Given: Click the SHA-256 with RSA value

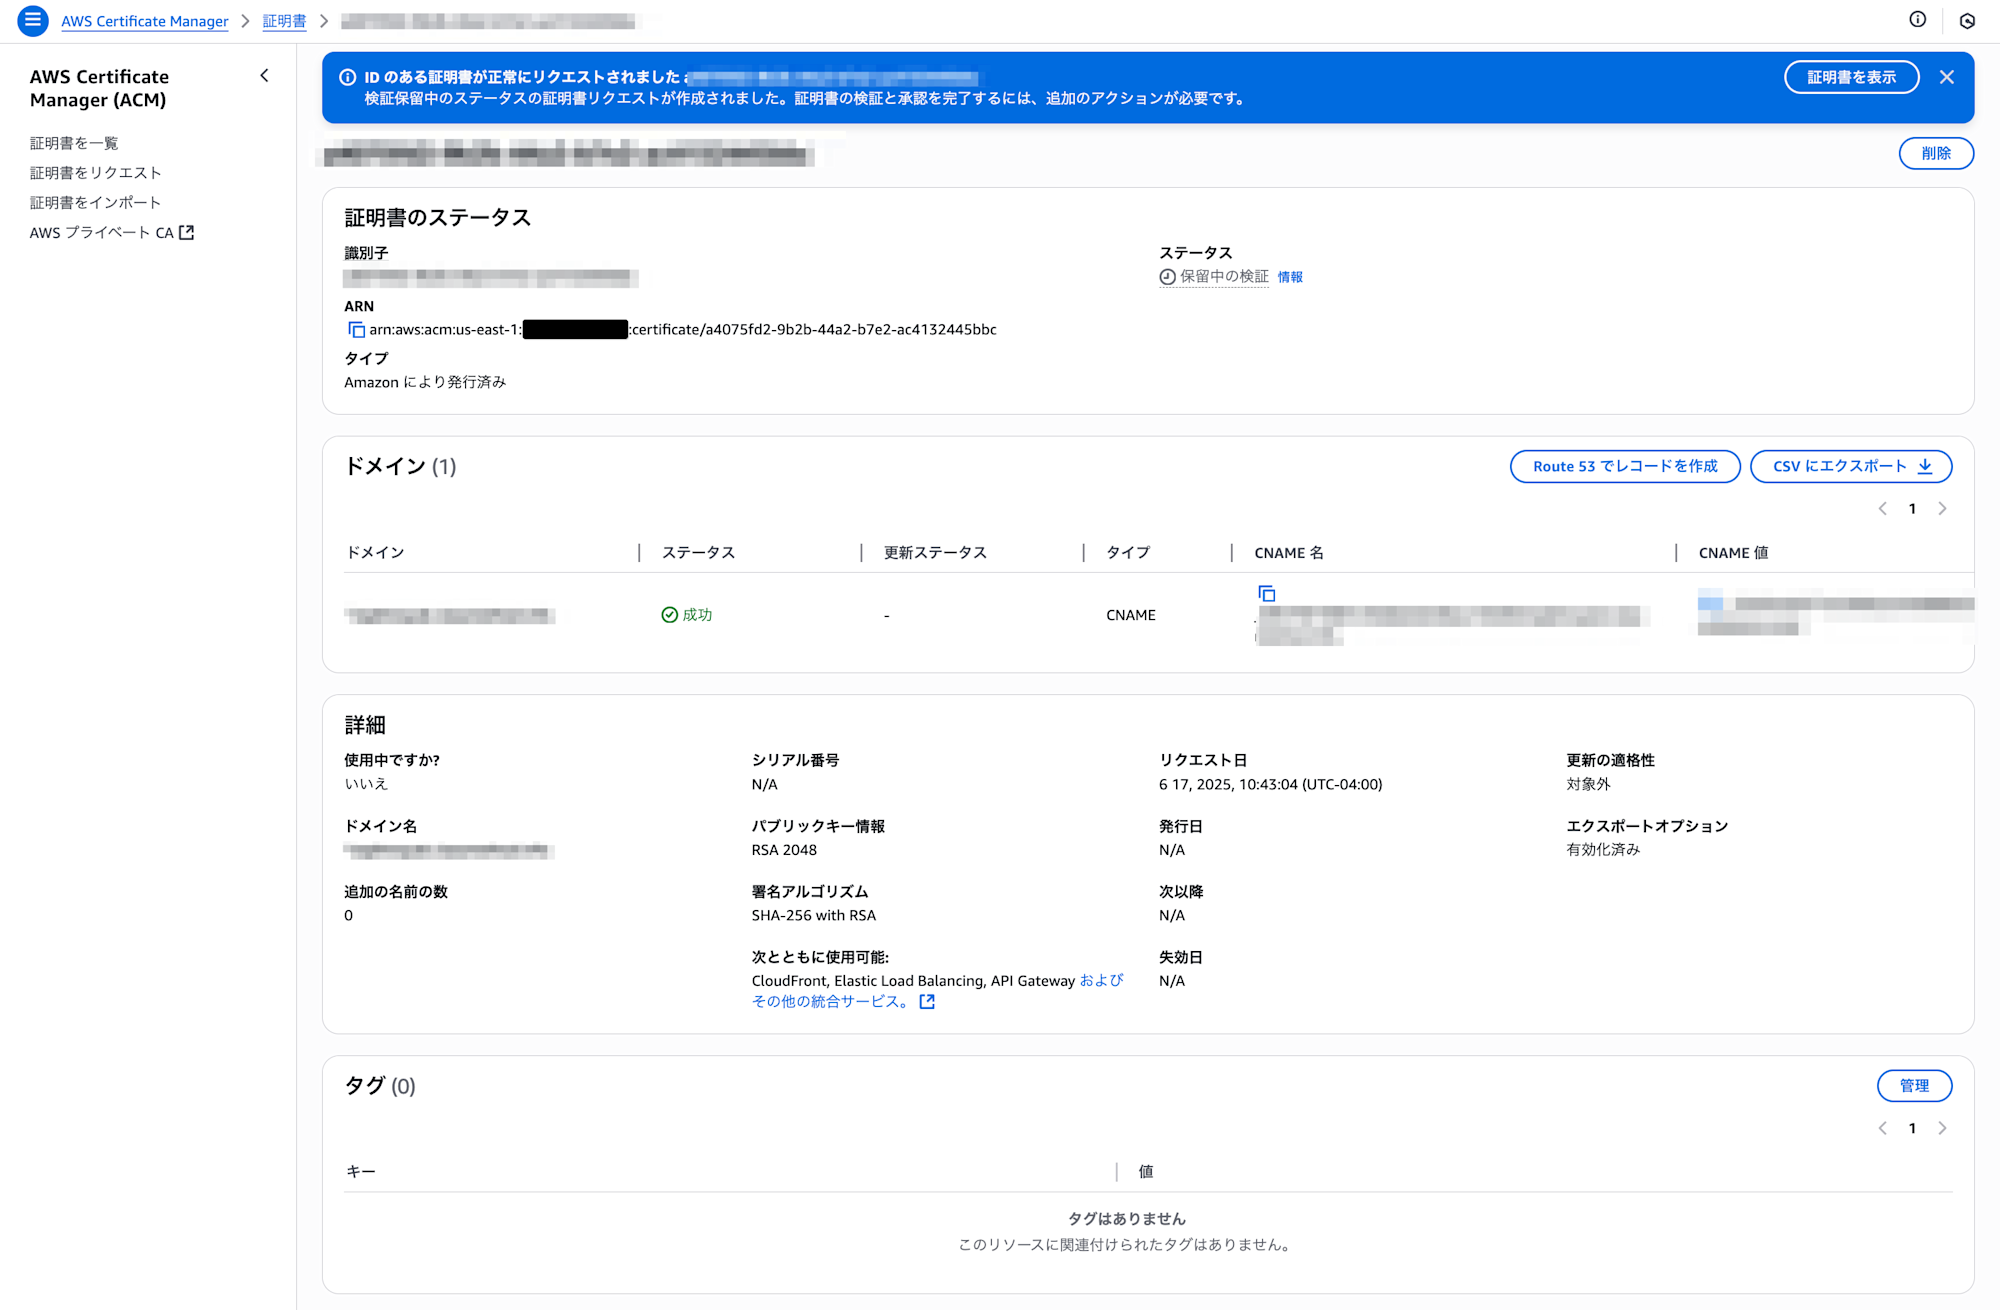Looking at the screenshot, I should click(x=814, y=915).
